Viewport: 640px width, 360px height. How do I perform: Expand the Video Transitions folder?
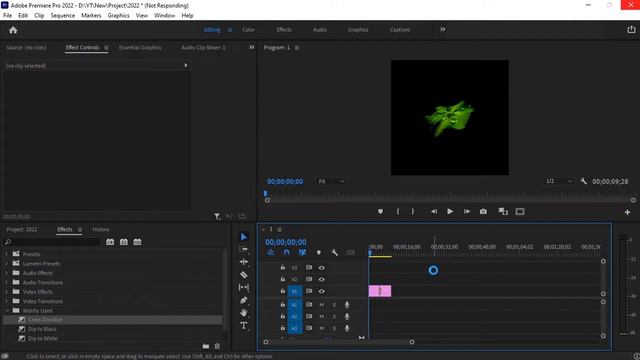coord(6,301)
